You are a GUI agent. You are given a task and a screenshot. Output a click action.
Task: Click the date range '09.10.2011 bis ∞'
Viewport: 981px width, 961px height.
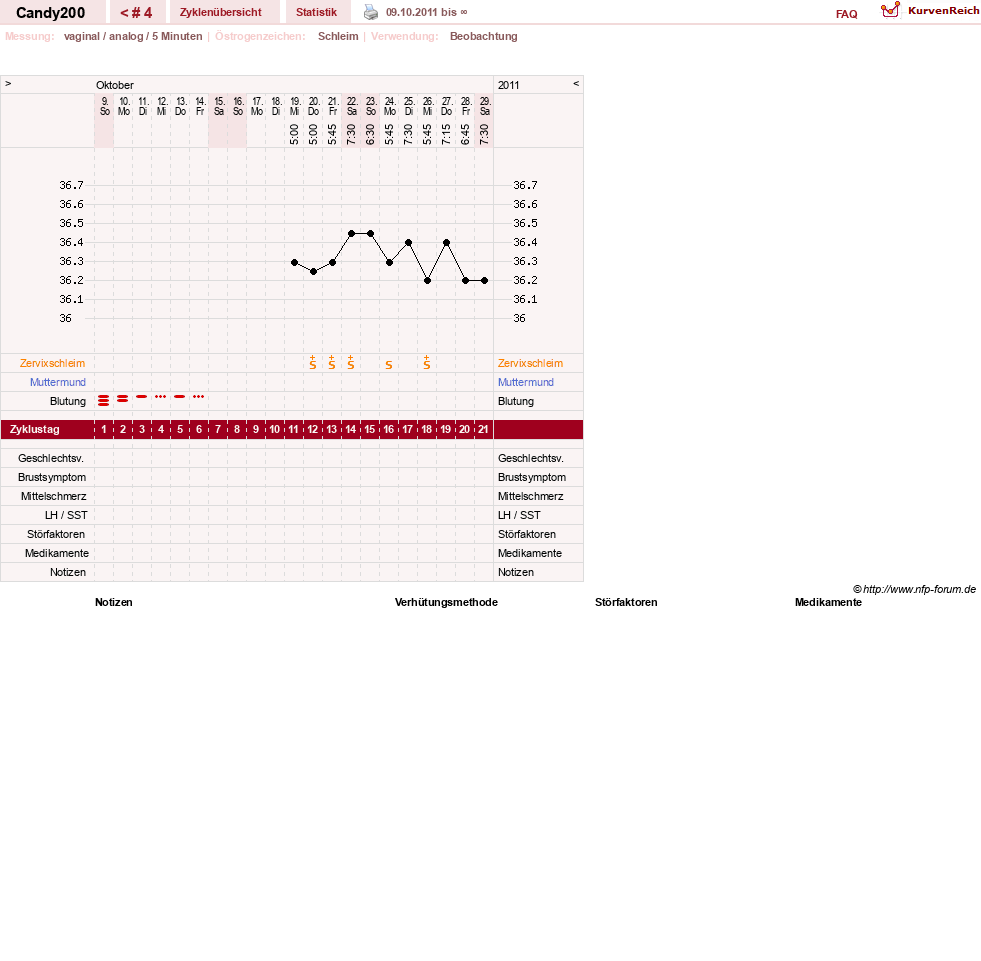tap(427, 13)
